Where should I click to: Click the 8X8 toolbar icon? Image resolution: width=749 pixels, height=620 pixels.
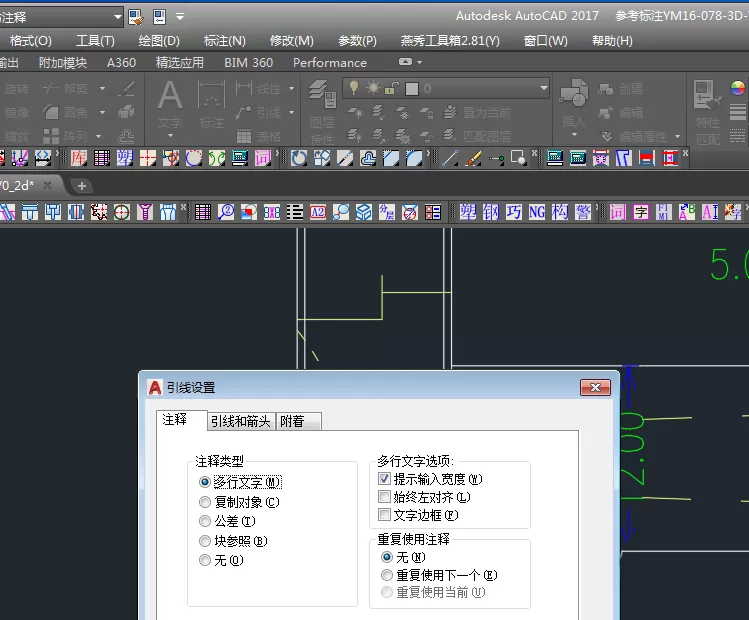pos(272,212)
